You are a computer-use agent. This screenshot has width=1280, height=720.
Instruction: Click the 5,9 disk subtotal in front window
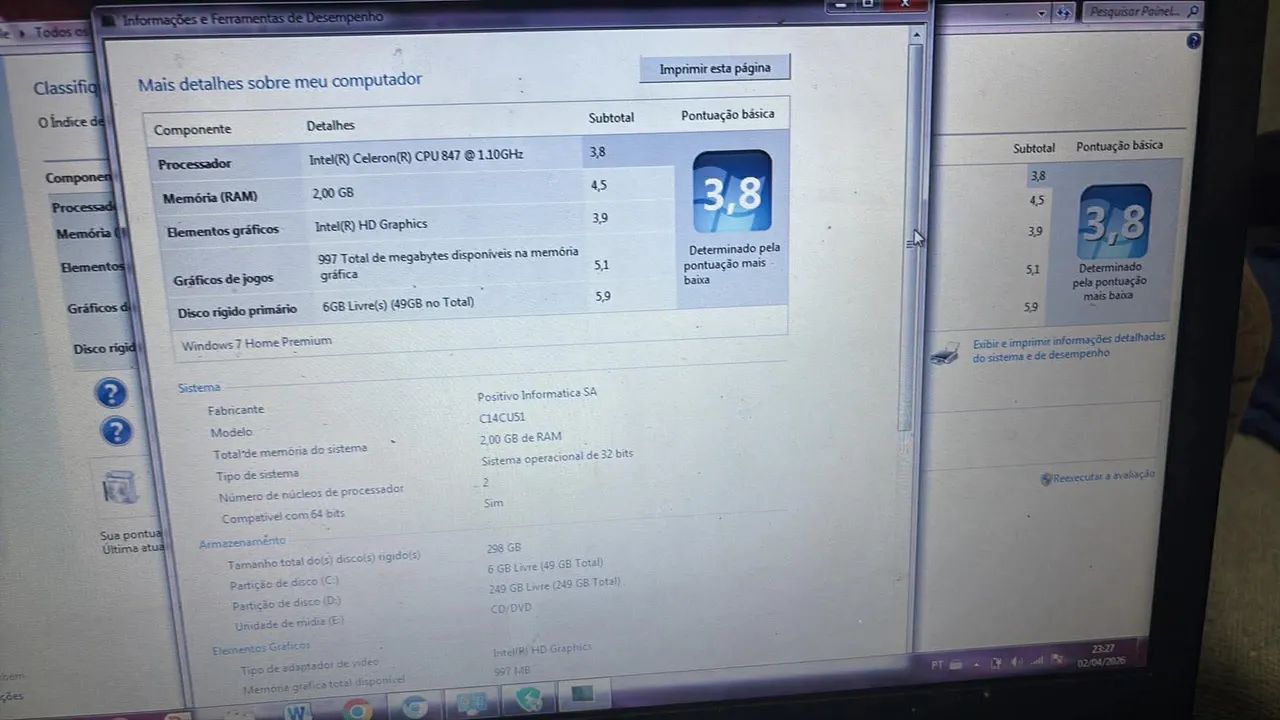tap(602, 297)
